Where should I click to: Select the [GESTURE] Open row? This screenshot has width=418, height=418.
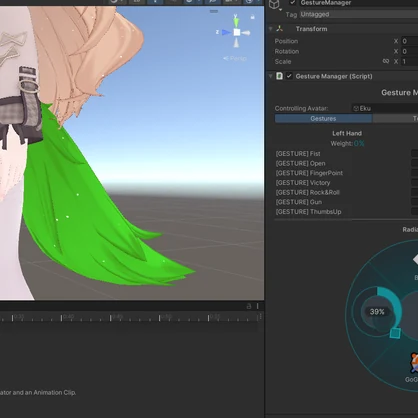pos(346,163)
